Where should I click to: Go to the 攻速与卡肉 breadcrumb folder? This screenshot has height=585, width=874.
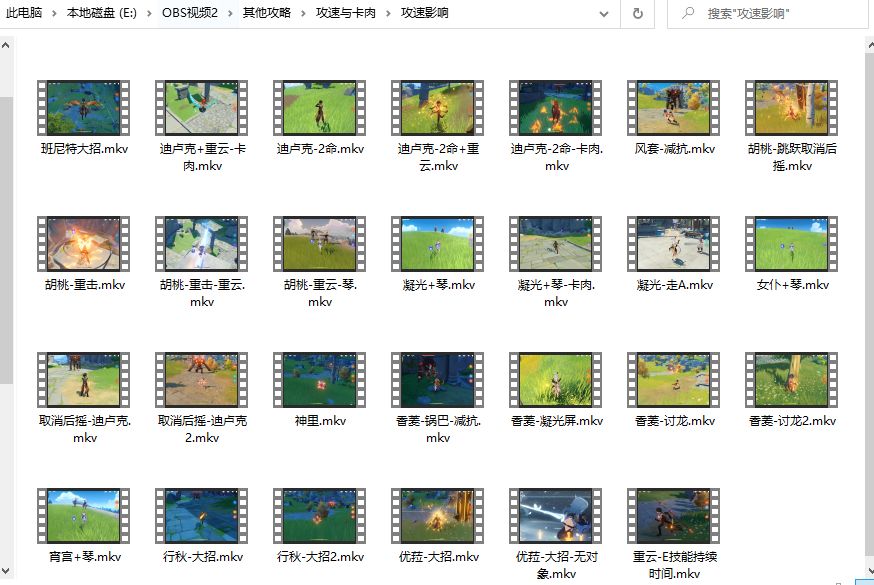[x=346, y=13]
